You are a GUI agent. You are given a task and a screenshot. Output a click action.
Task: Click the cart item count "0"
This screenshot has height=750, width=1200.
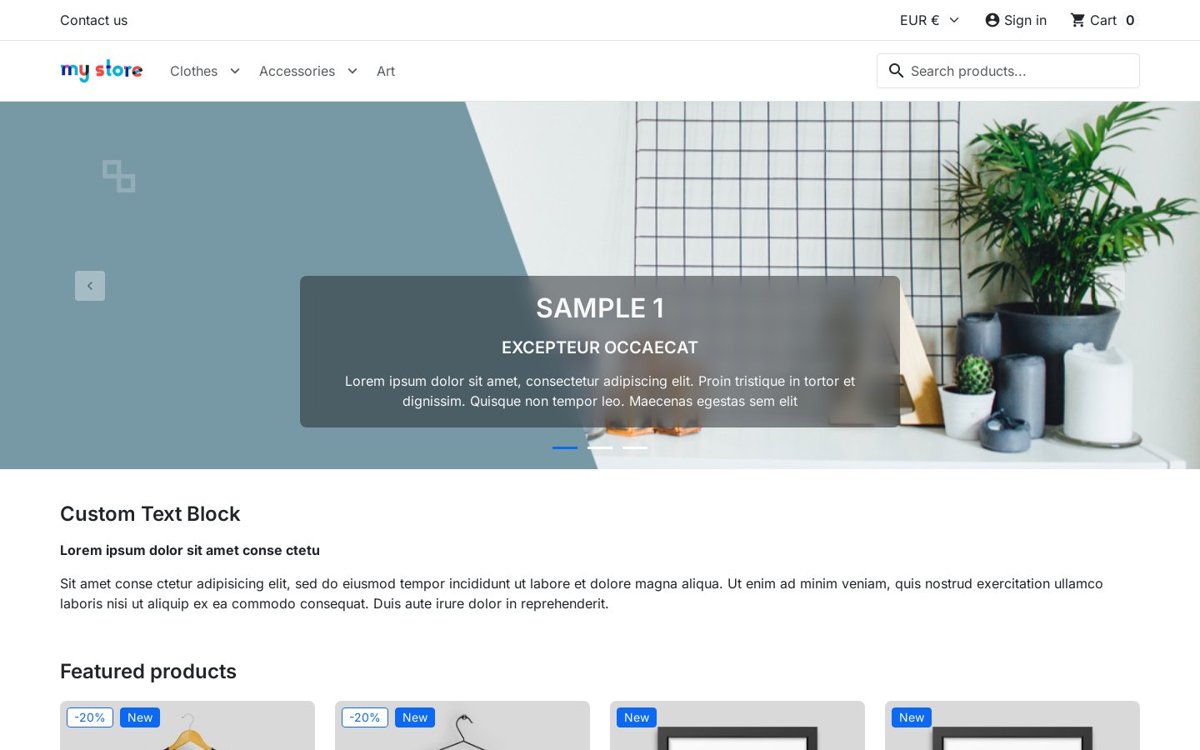tap(1130, 20)
